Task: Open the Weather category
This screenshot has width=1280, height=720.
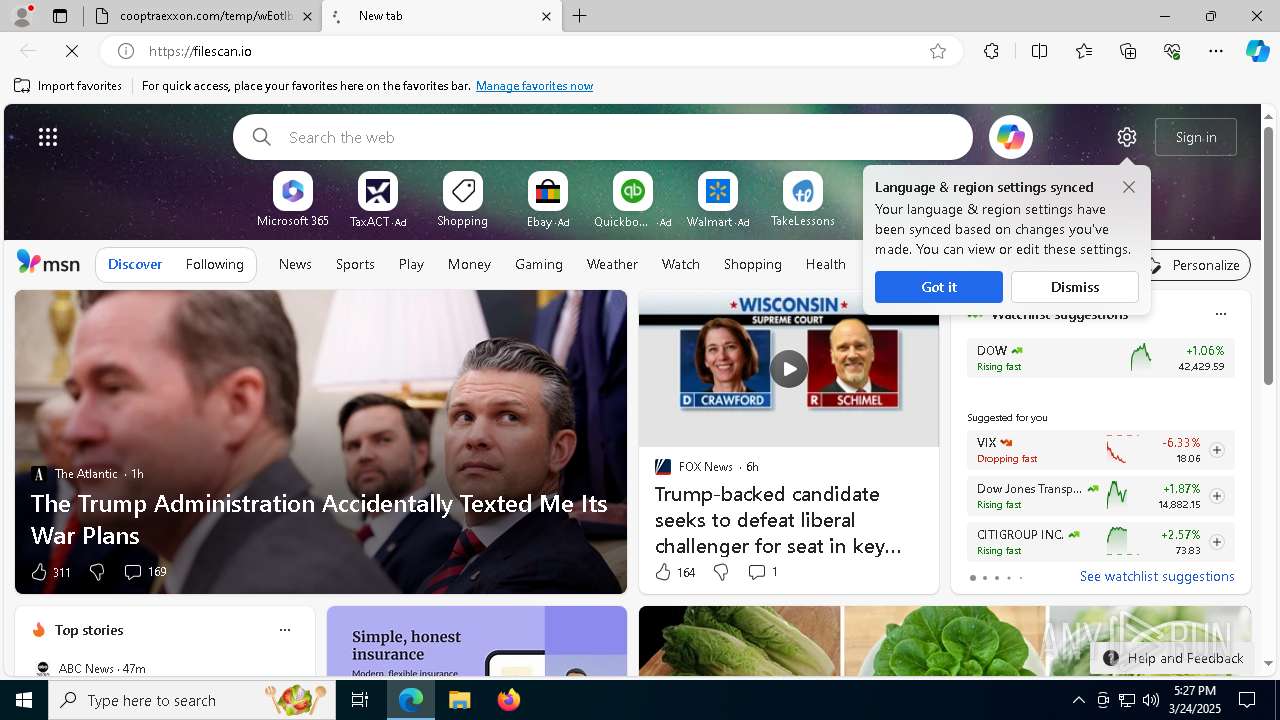Action: click(x=612, y=264)
